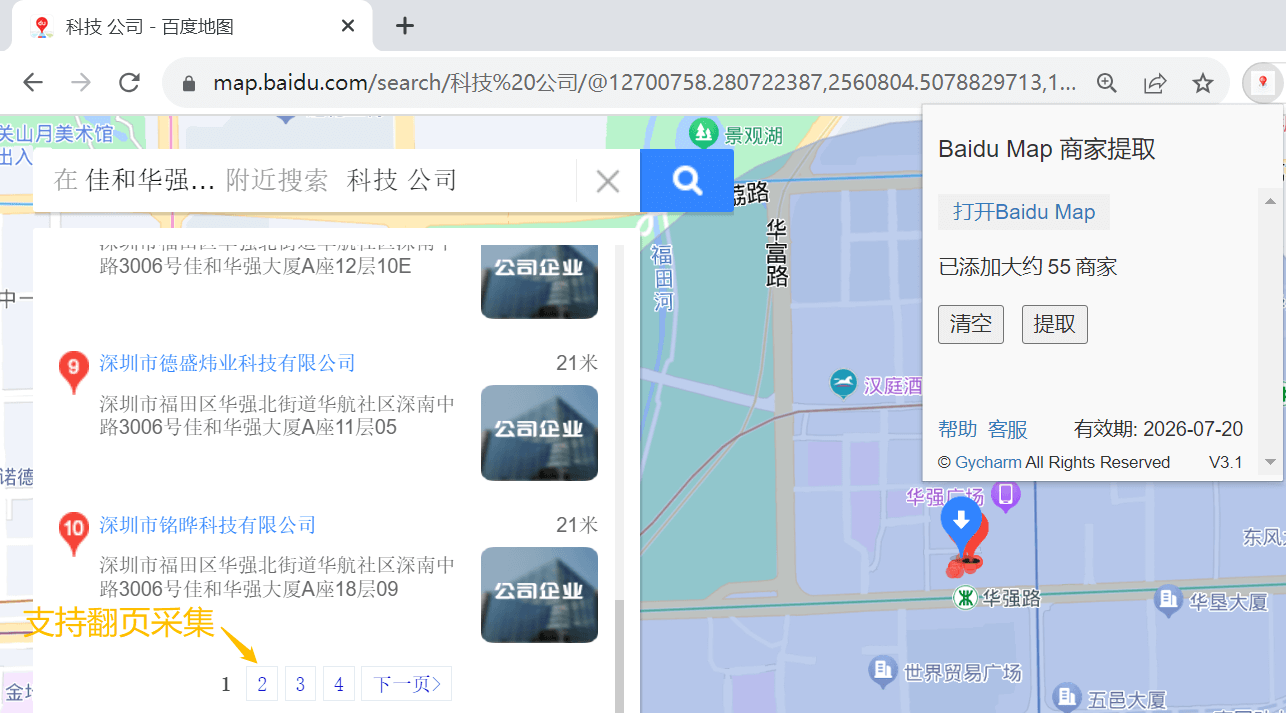This screenshot has width=1286, height=713.
Task: Click the 五邑大厦 building icon
Action: (1067, 696)
